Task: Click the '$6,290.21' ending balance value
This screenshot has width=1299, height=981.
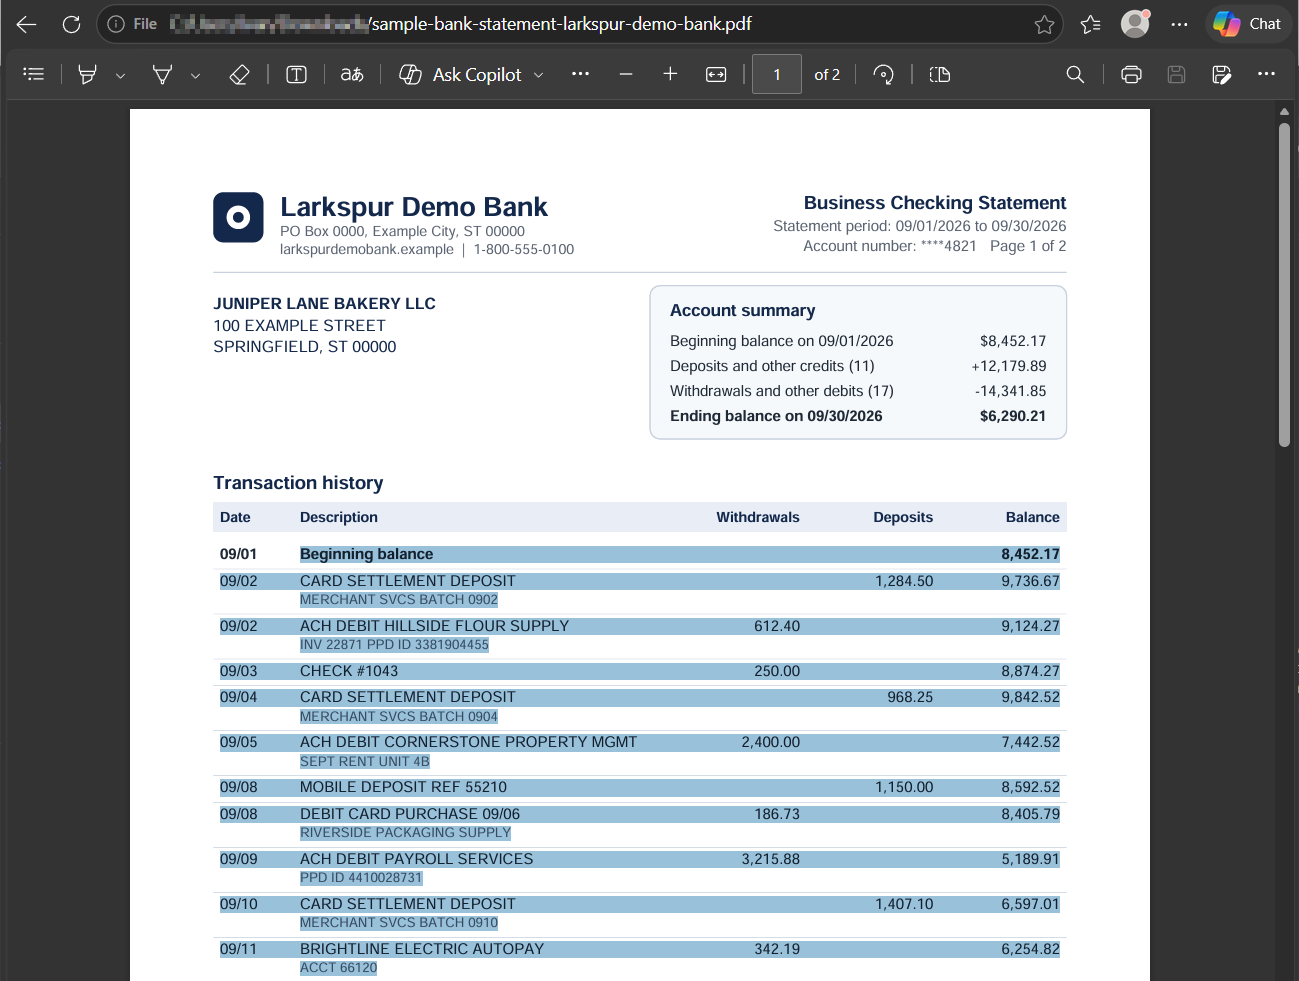Action: pos(1013,416)
